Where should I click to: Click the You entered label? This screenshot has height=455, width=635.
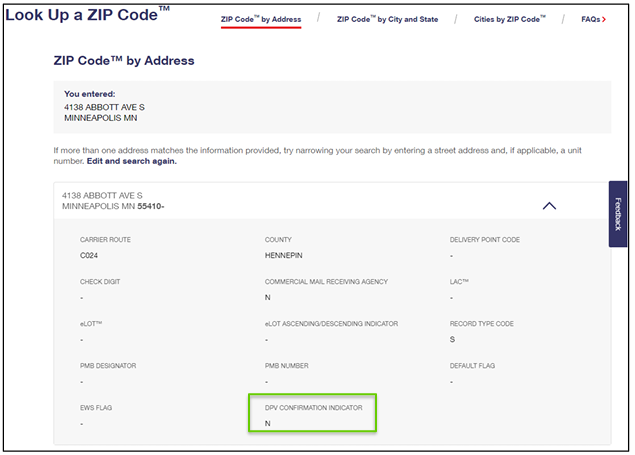(x=89, y=94)
